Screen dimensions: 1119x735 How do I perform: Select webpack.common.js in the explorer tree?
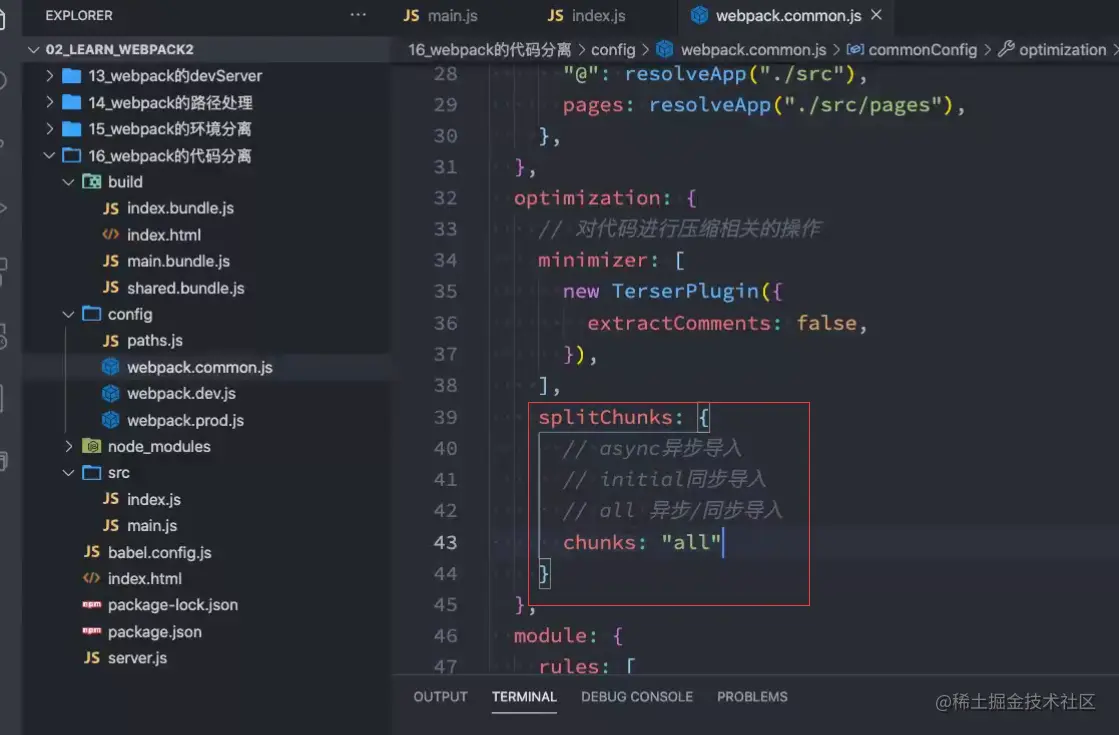pyautogui.click(x=199, y=367)
